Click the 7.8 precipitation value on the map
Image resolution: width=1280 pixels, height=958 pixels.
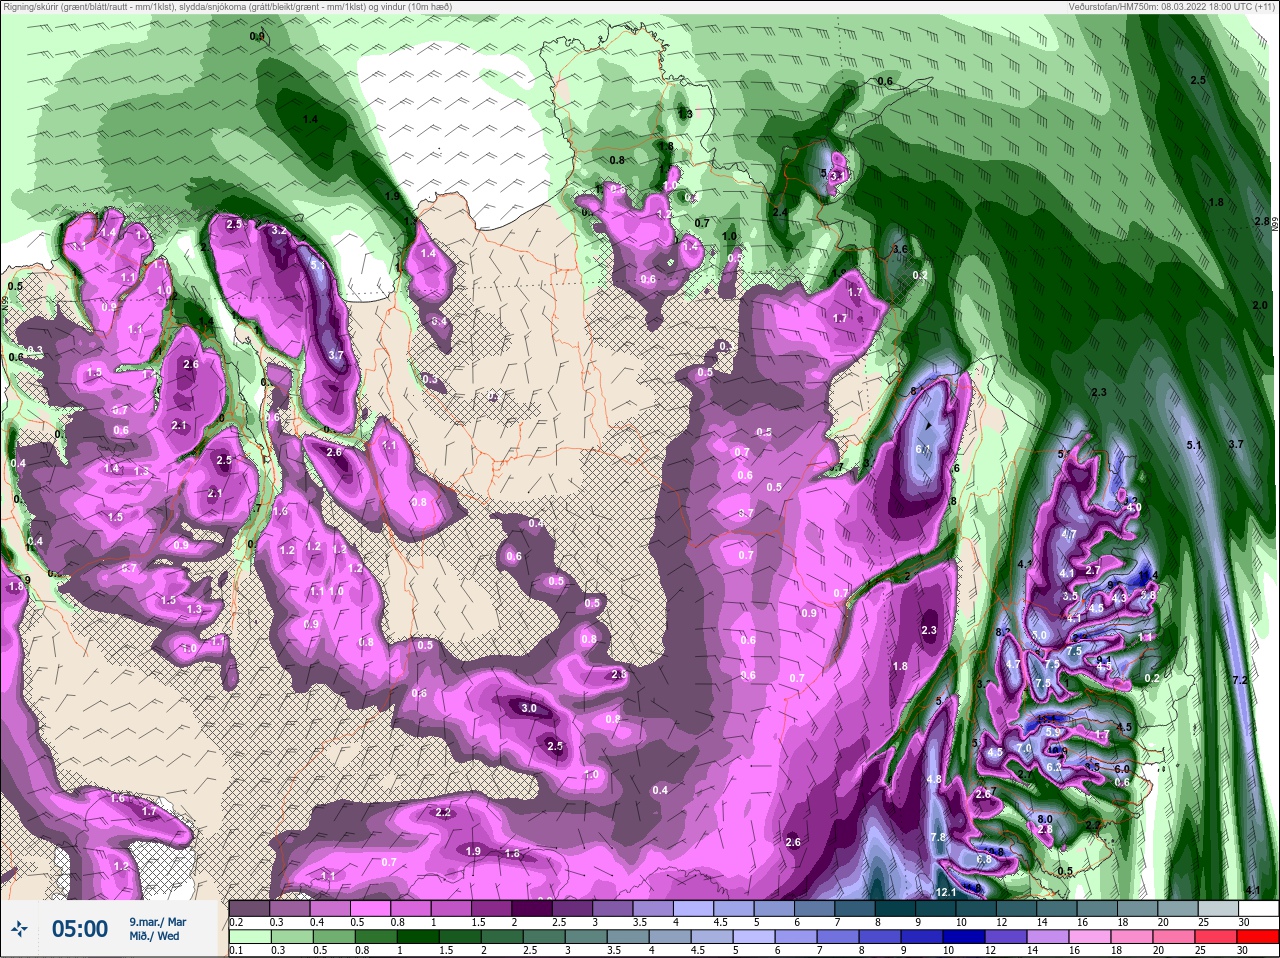coord(938,837)
